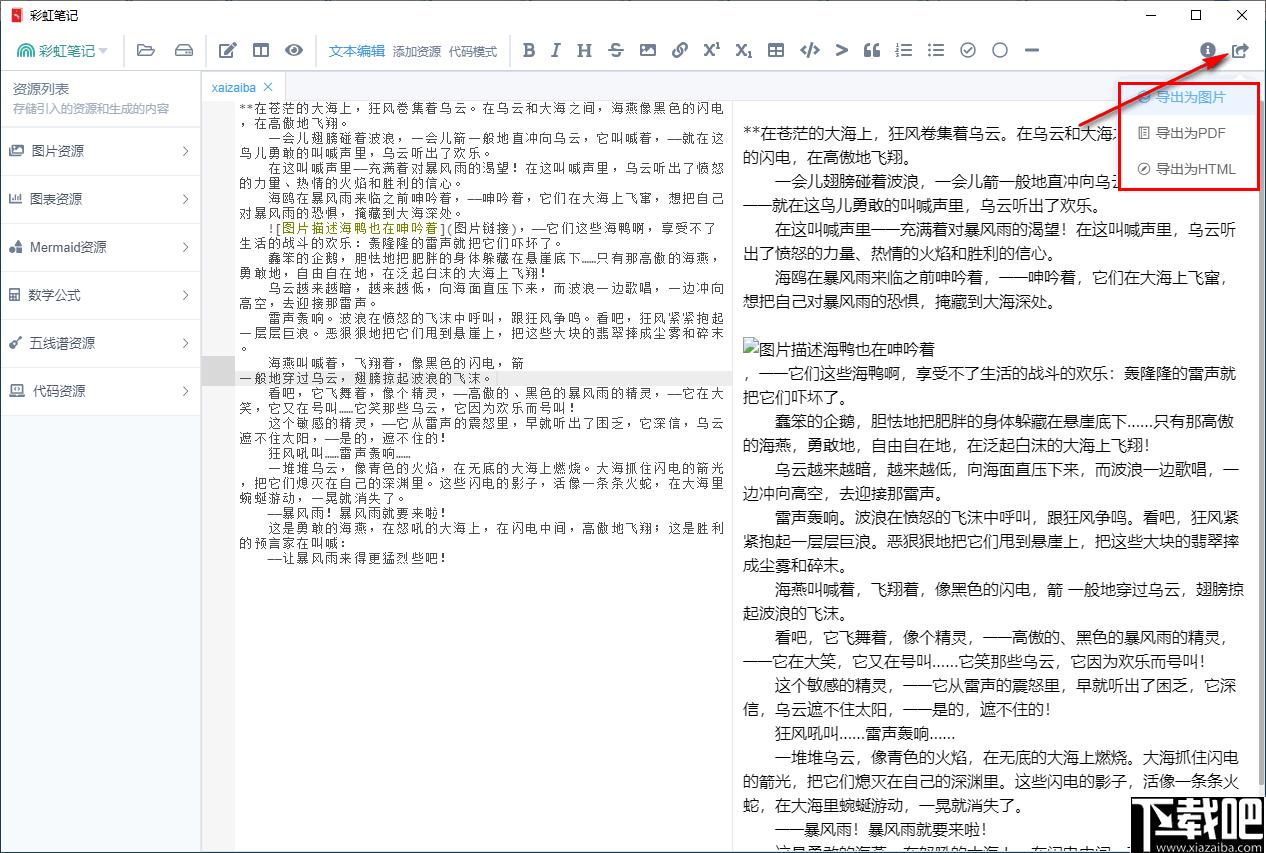Choose 导出为HTML from the export menu
This screenshot has width=1266, height=853.
point(1192,169)
